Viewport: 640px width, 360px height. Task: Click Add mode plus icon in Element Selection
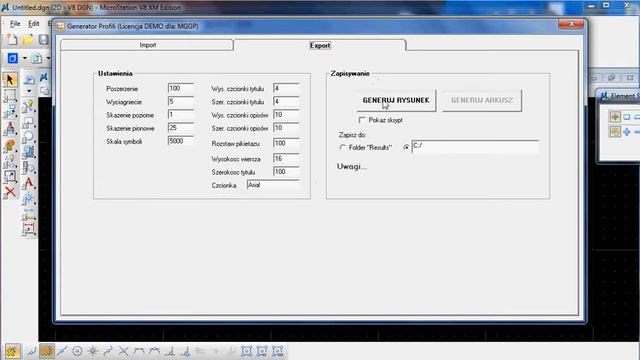click(627, 132)
